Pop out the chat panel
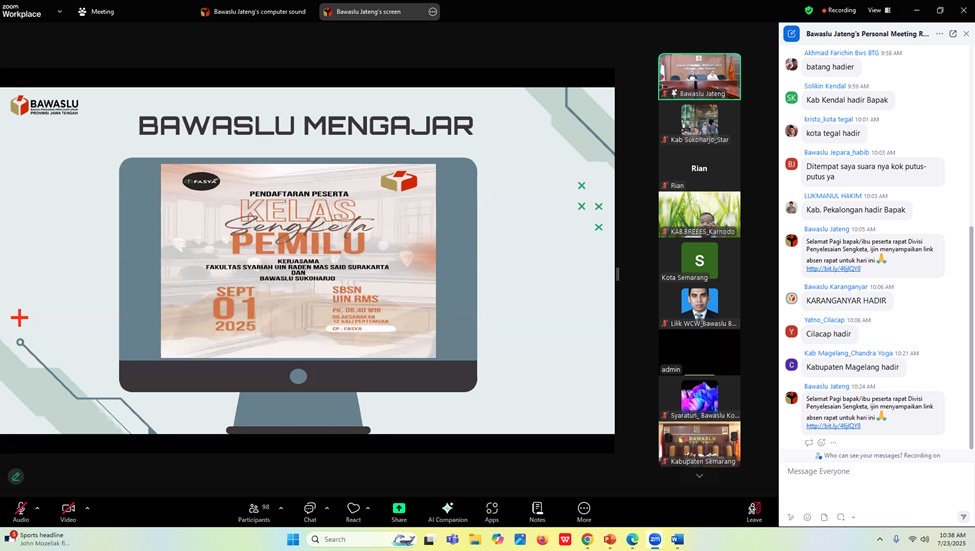Image resolution: width=975 pixels, height=551 pixels. point(953,34)
